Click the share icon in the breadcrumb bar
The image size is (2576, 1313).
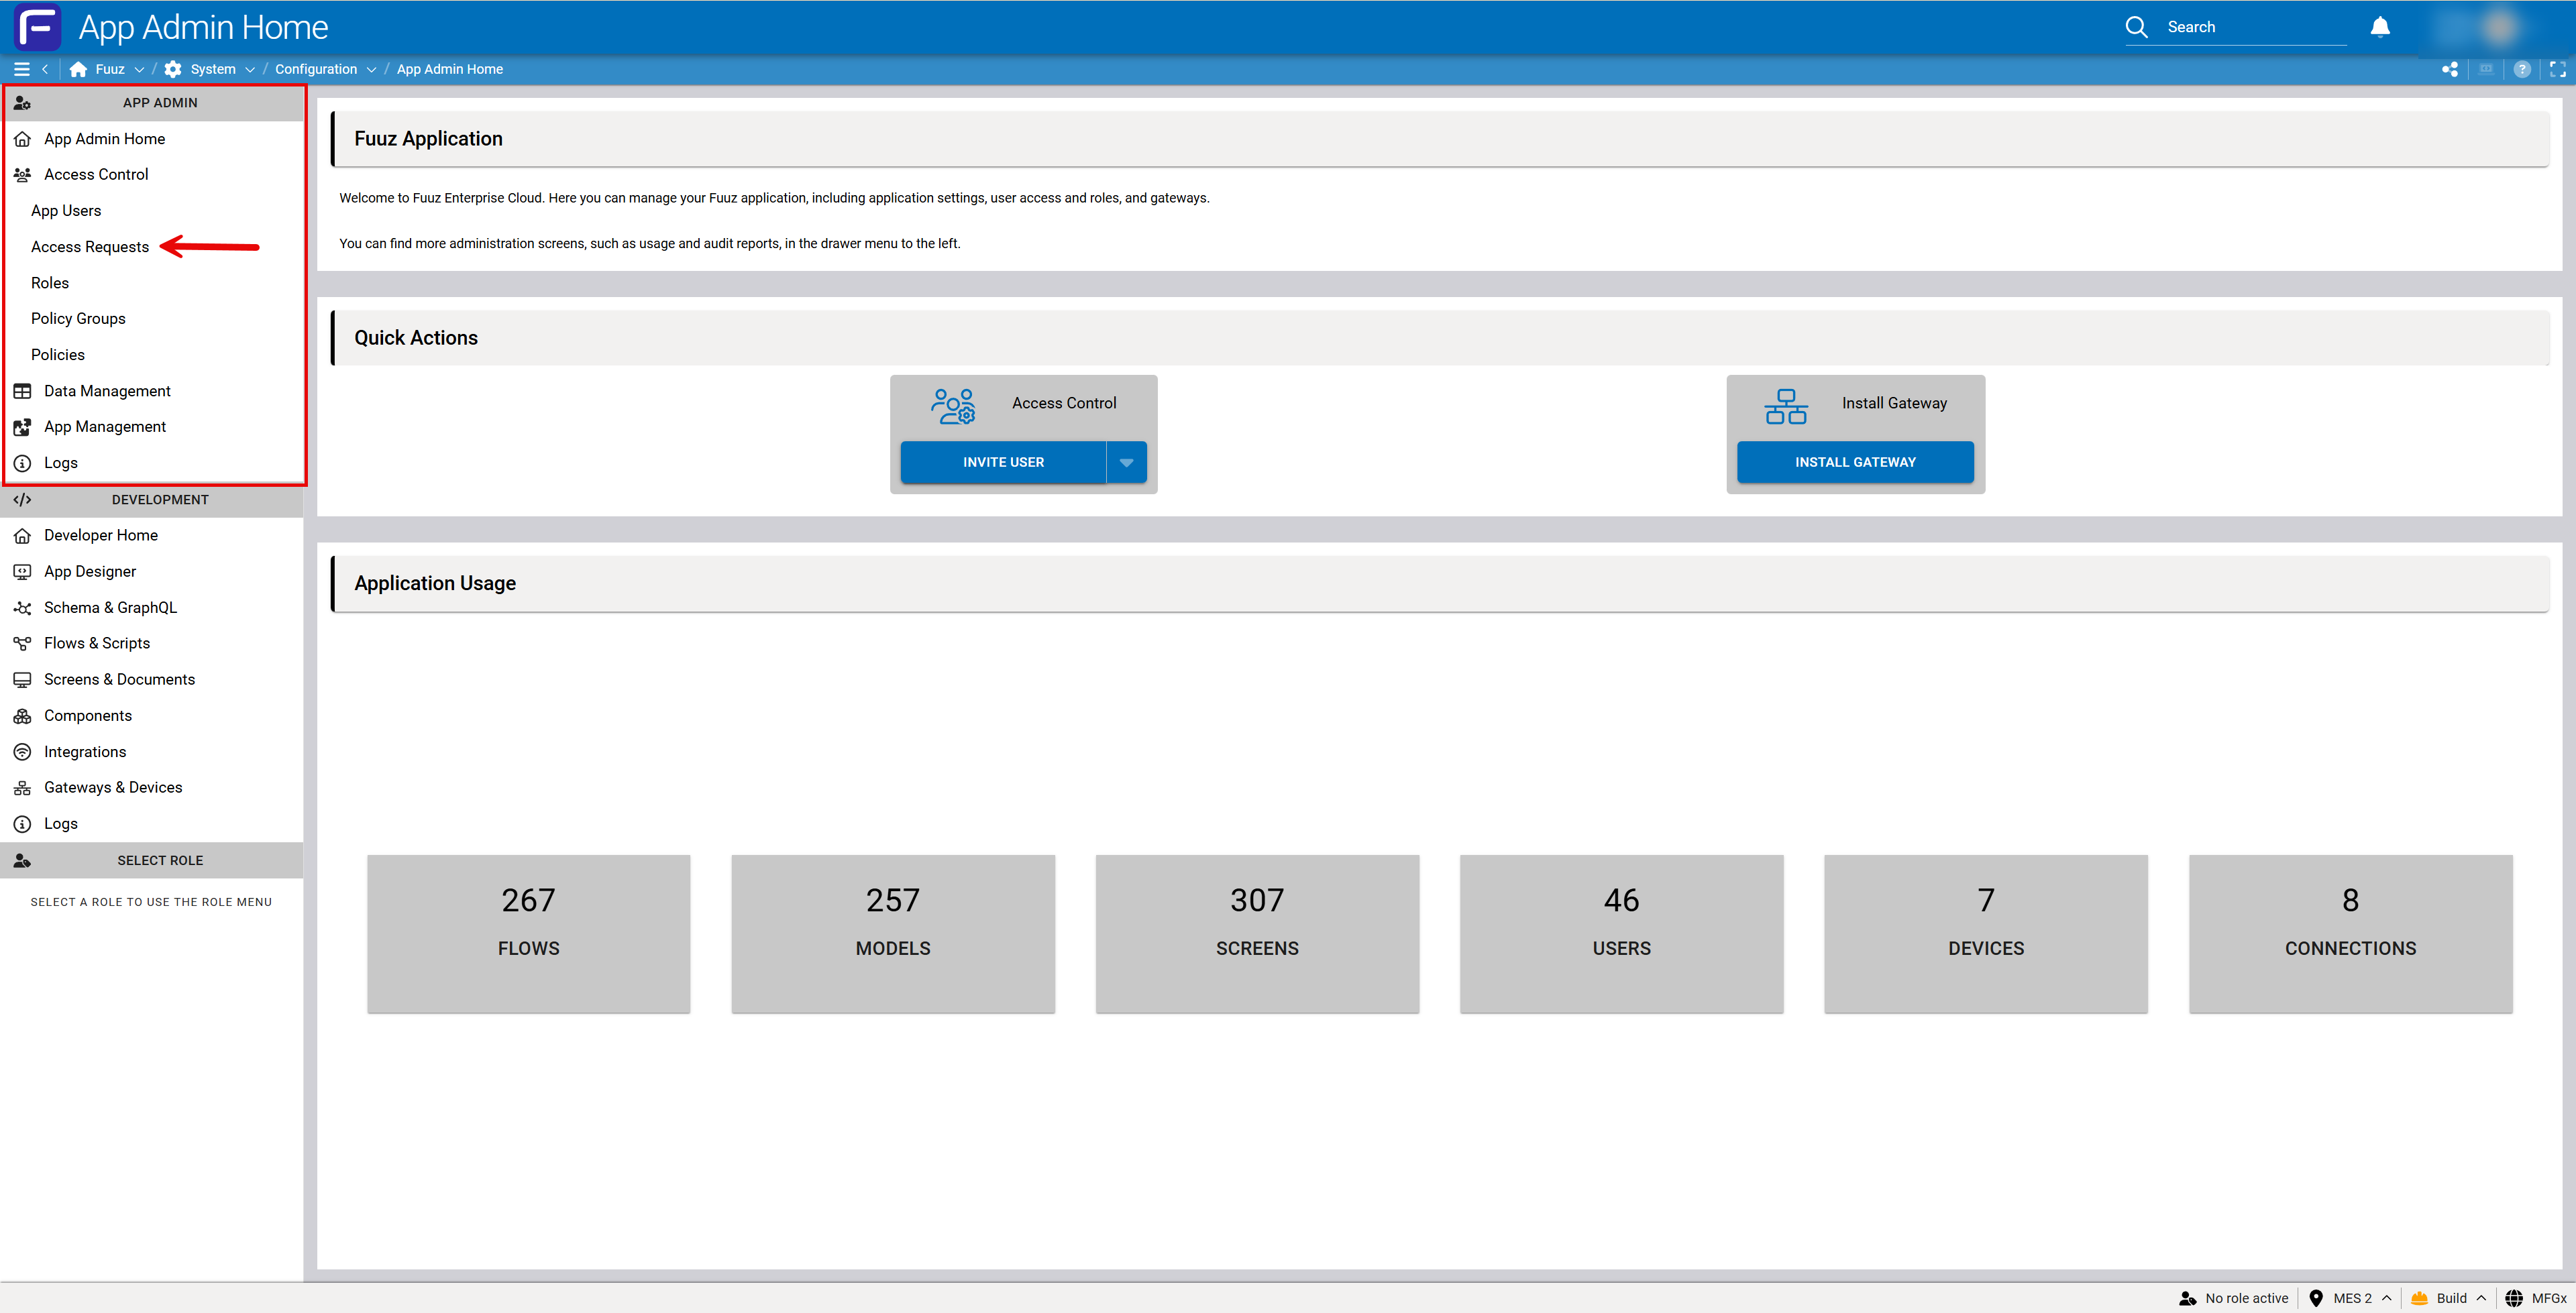click(2450, 69)
